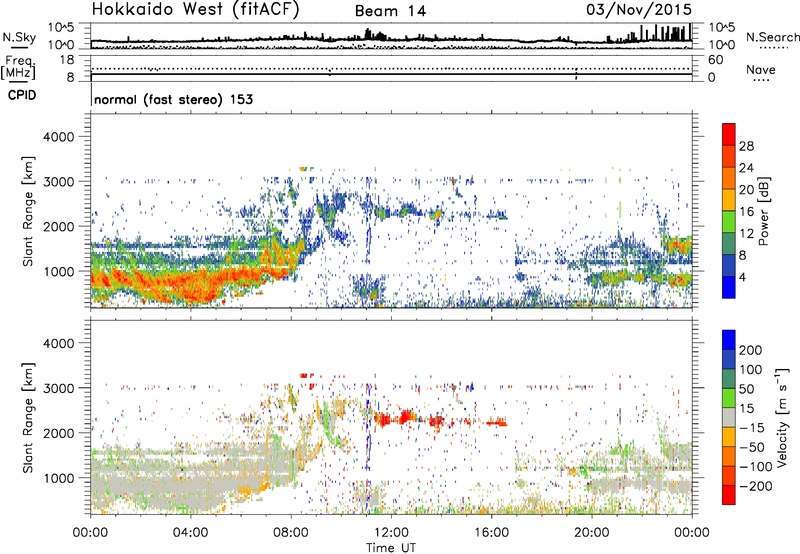Click the date '03/Nov/2015'
The width and height of the screenshot is (800, 554).
click(x=639, y=10)
